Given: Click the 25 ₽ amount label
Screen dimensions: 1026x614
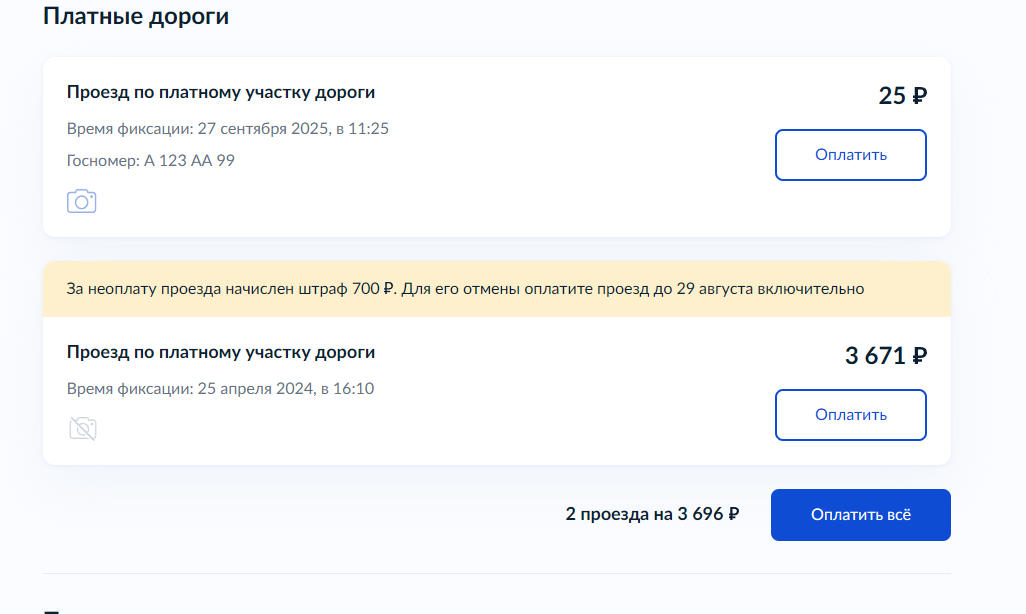Looking at the screenshot, I should click(902, 96).
